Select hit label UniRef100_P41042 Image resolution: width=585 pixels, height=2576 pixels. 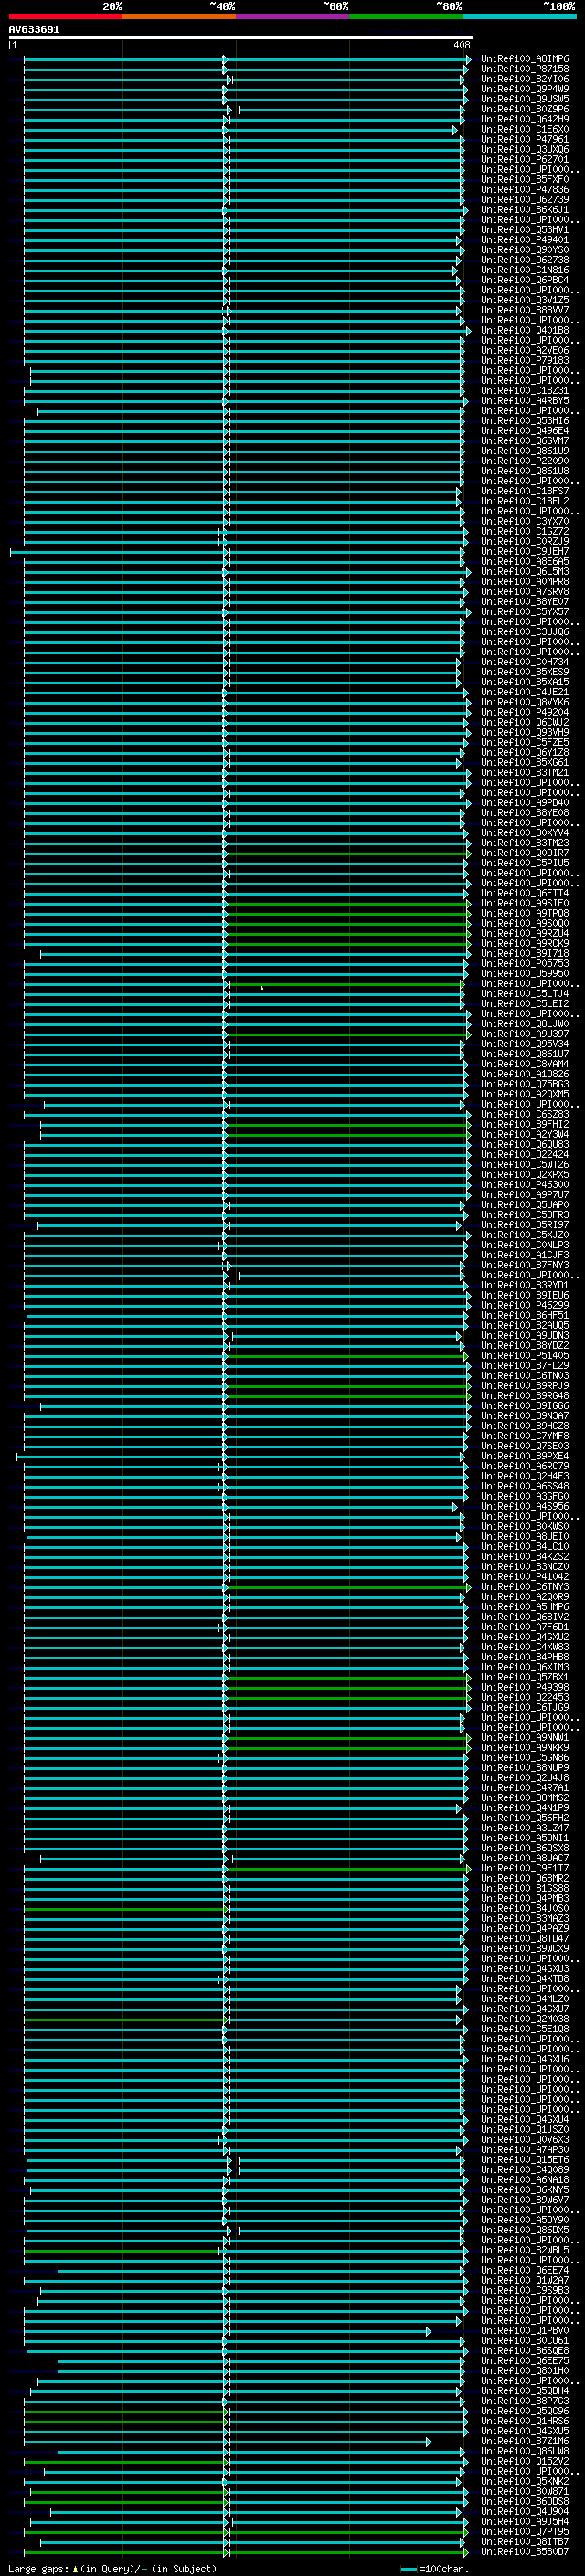[x=524, y=1578]
